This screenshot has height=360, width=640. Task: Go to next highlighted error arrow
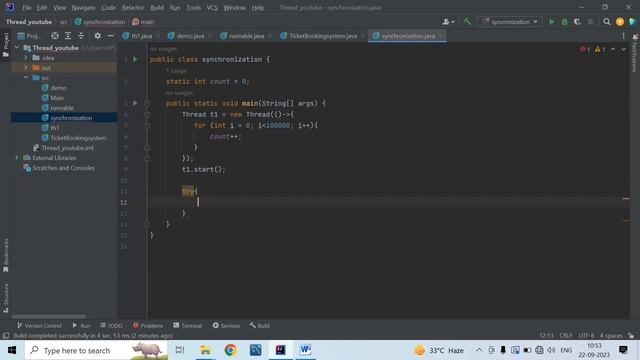pos(623,49)
